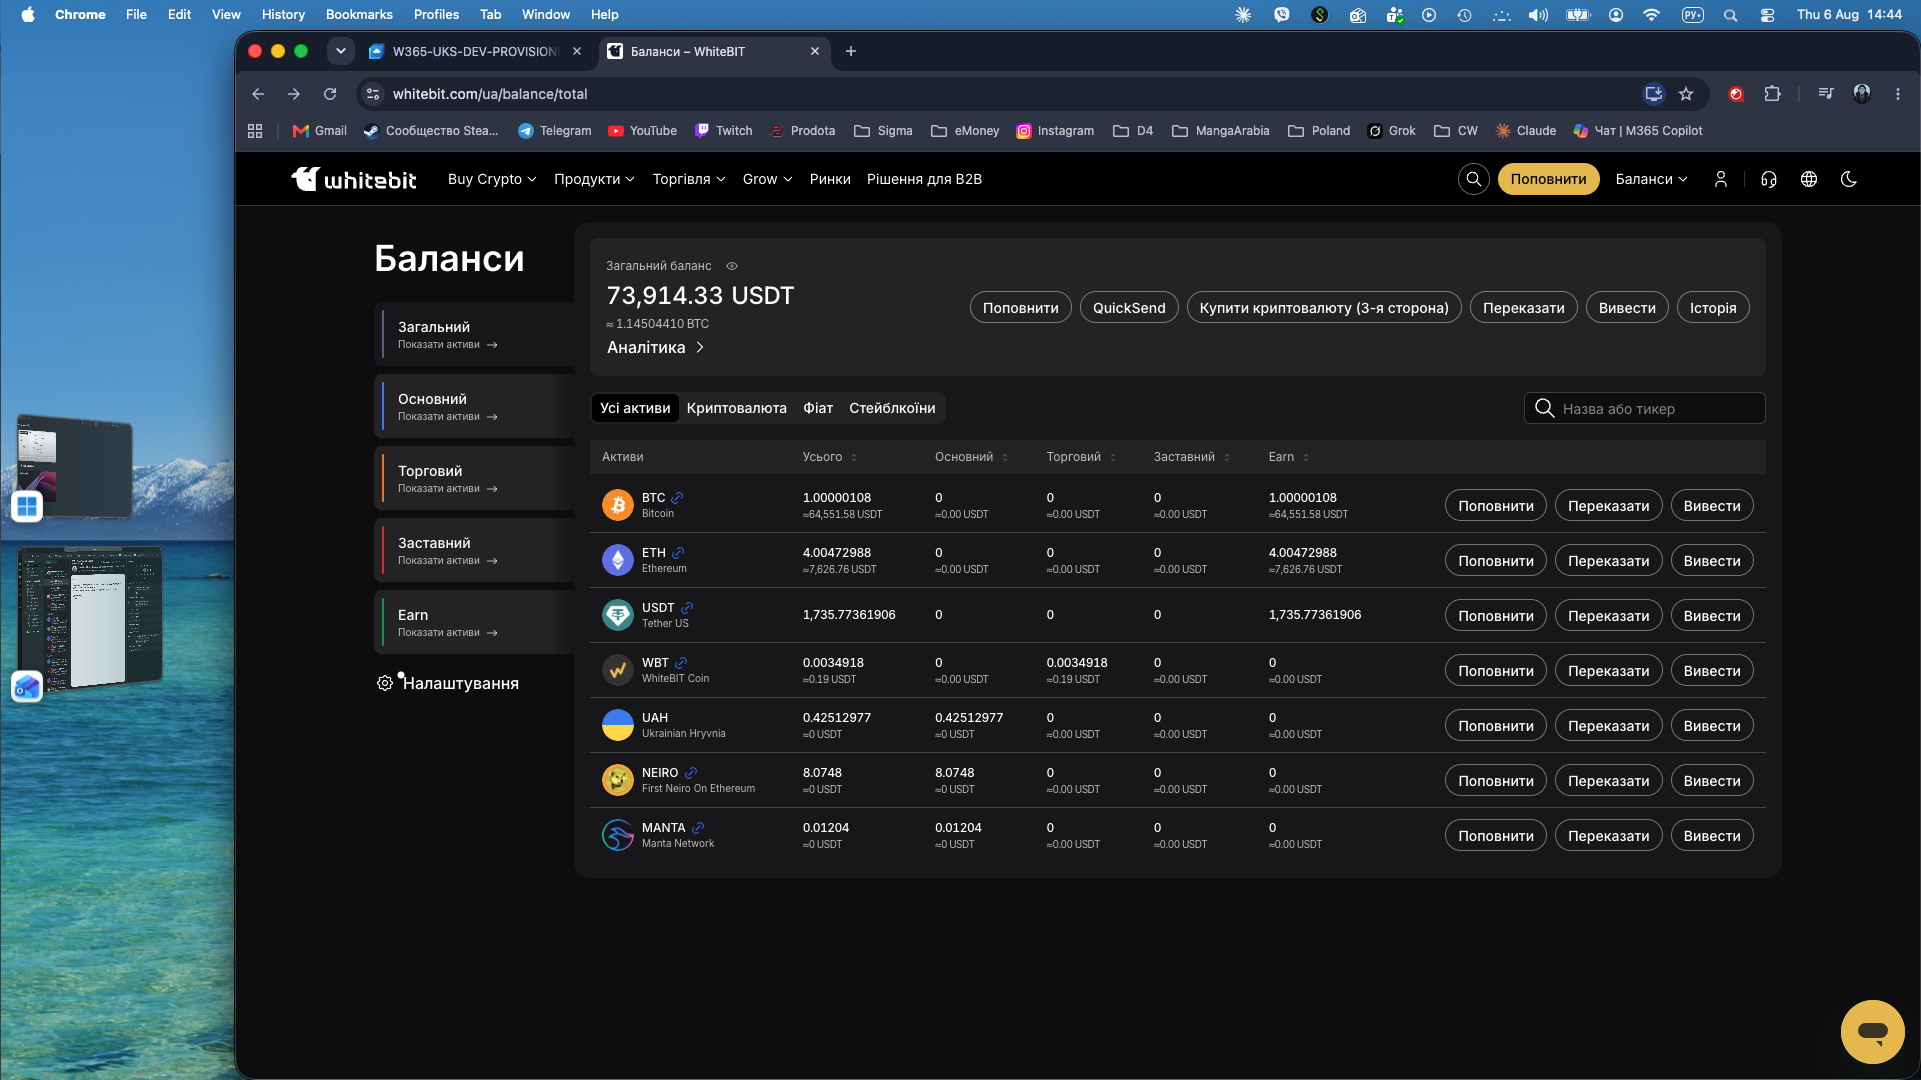Sort by the Earn column
This screenshot has width=1921, height=1080.
1289,457
